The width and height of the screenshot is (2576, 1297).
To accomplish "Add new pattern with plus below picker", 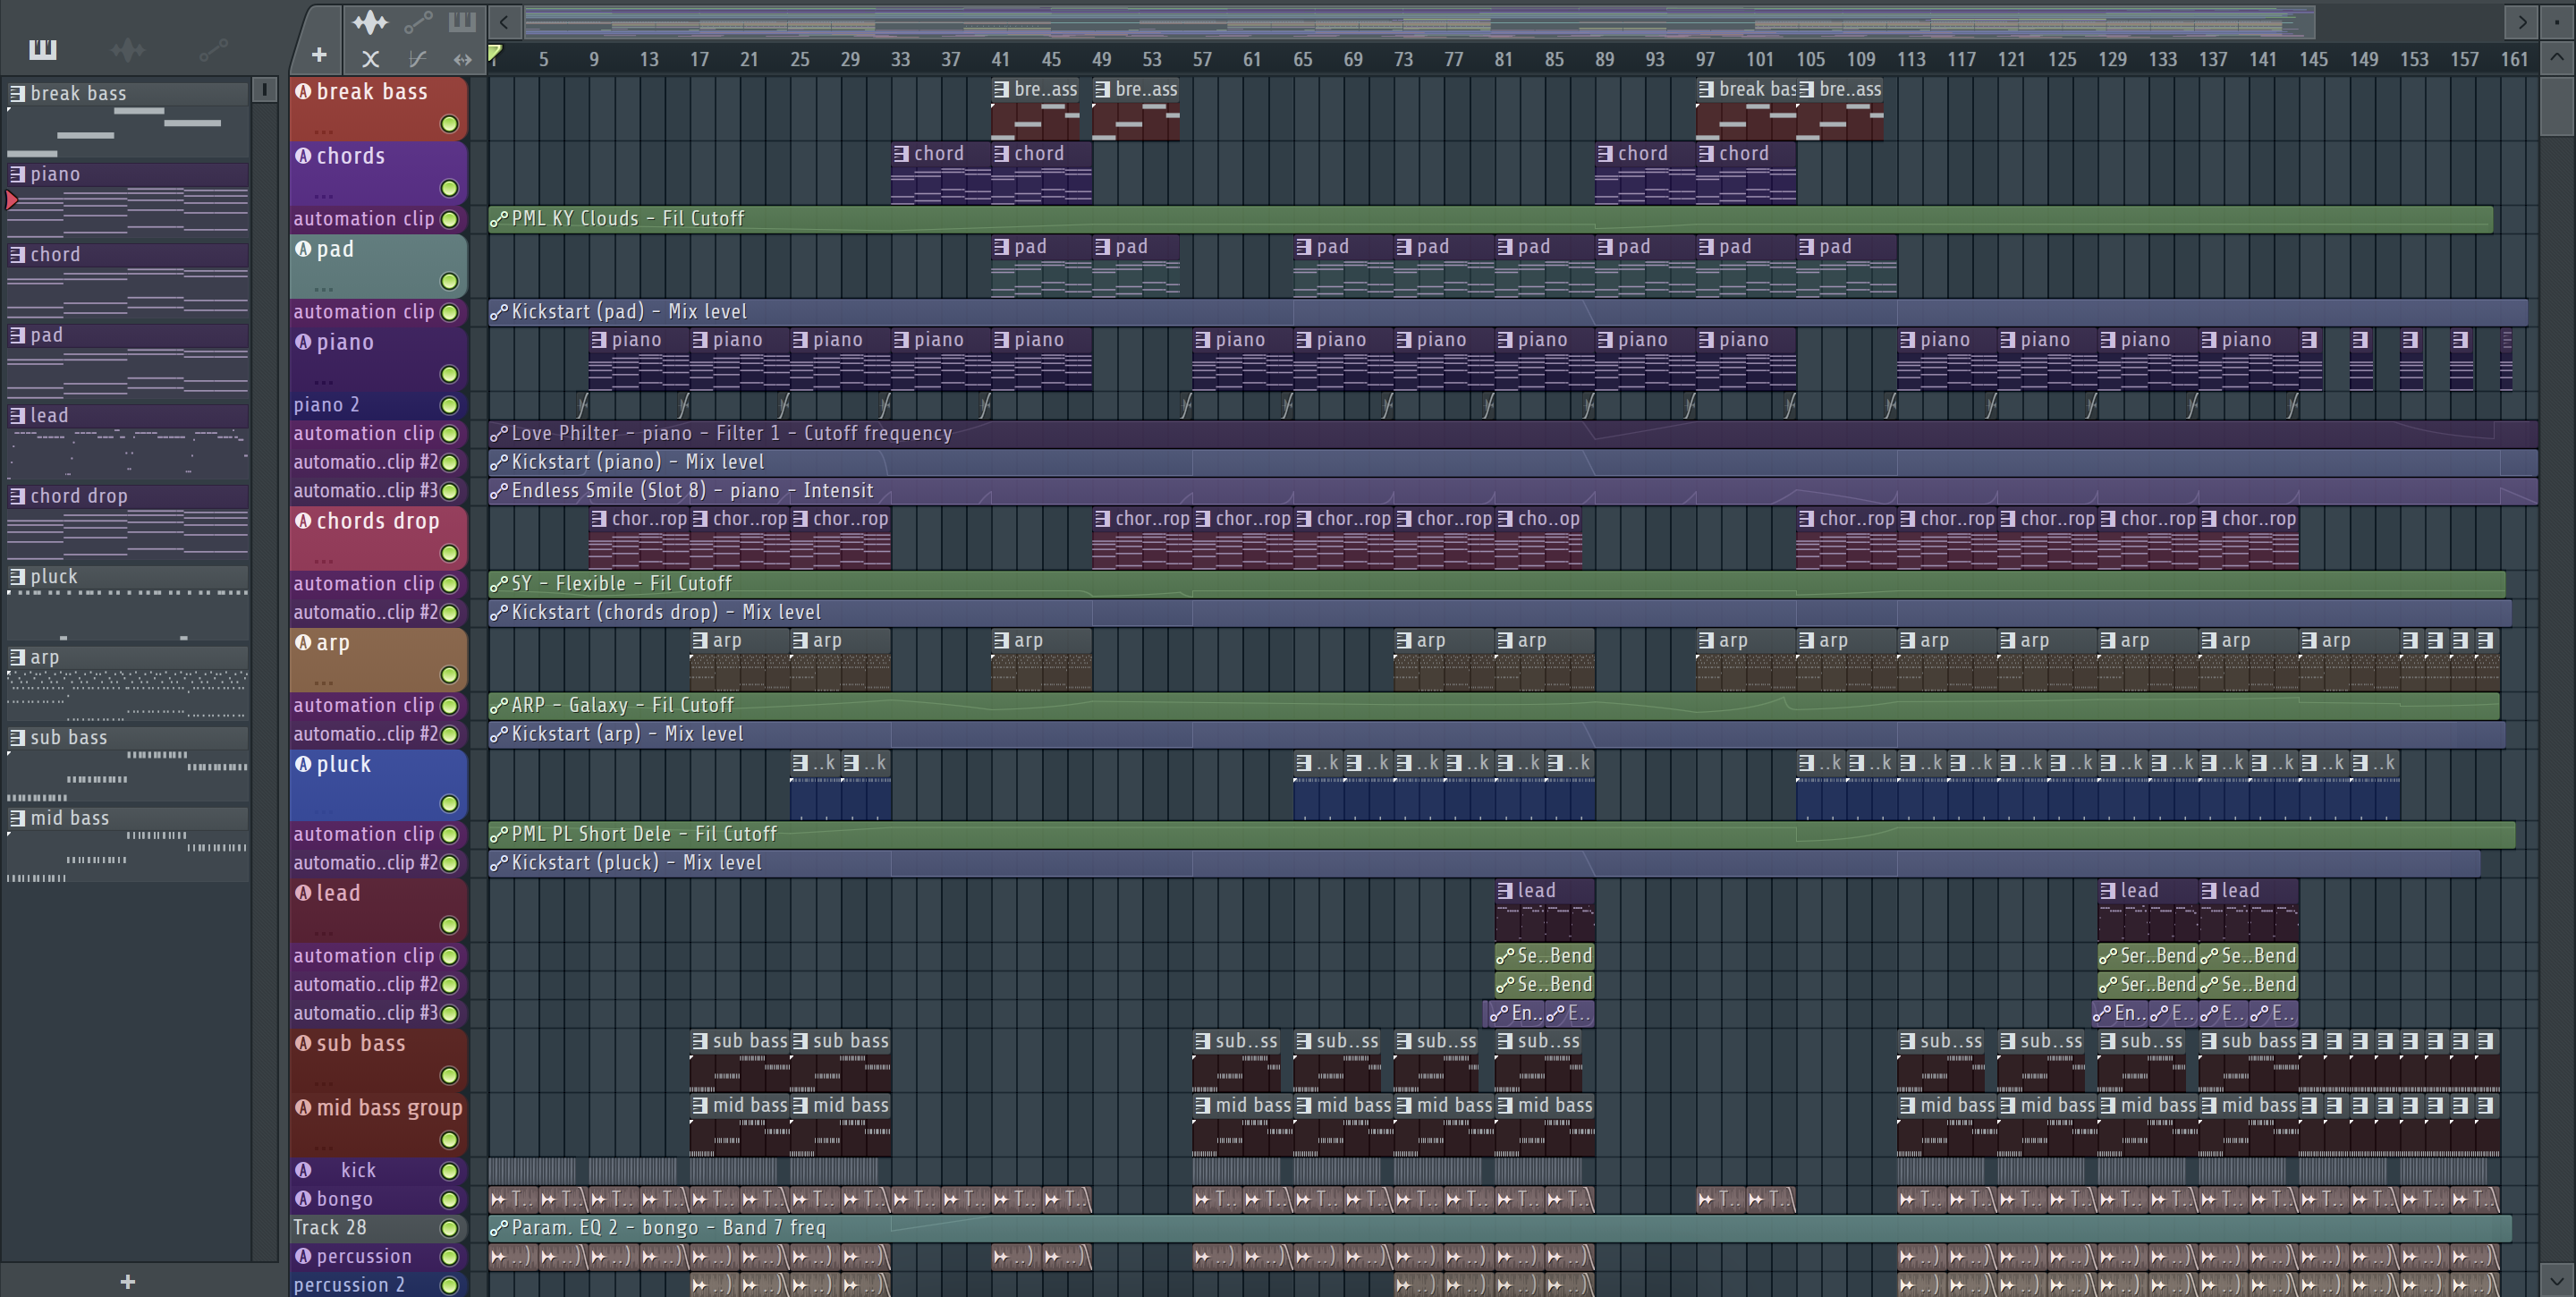I will coord(127,1281).
